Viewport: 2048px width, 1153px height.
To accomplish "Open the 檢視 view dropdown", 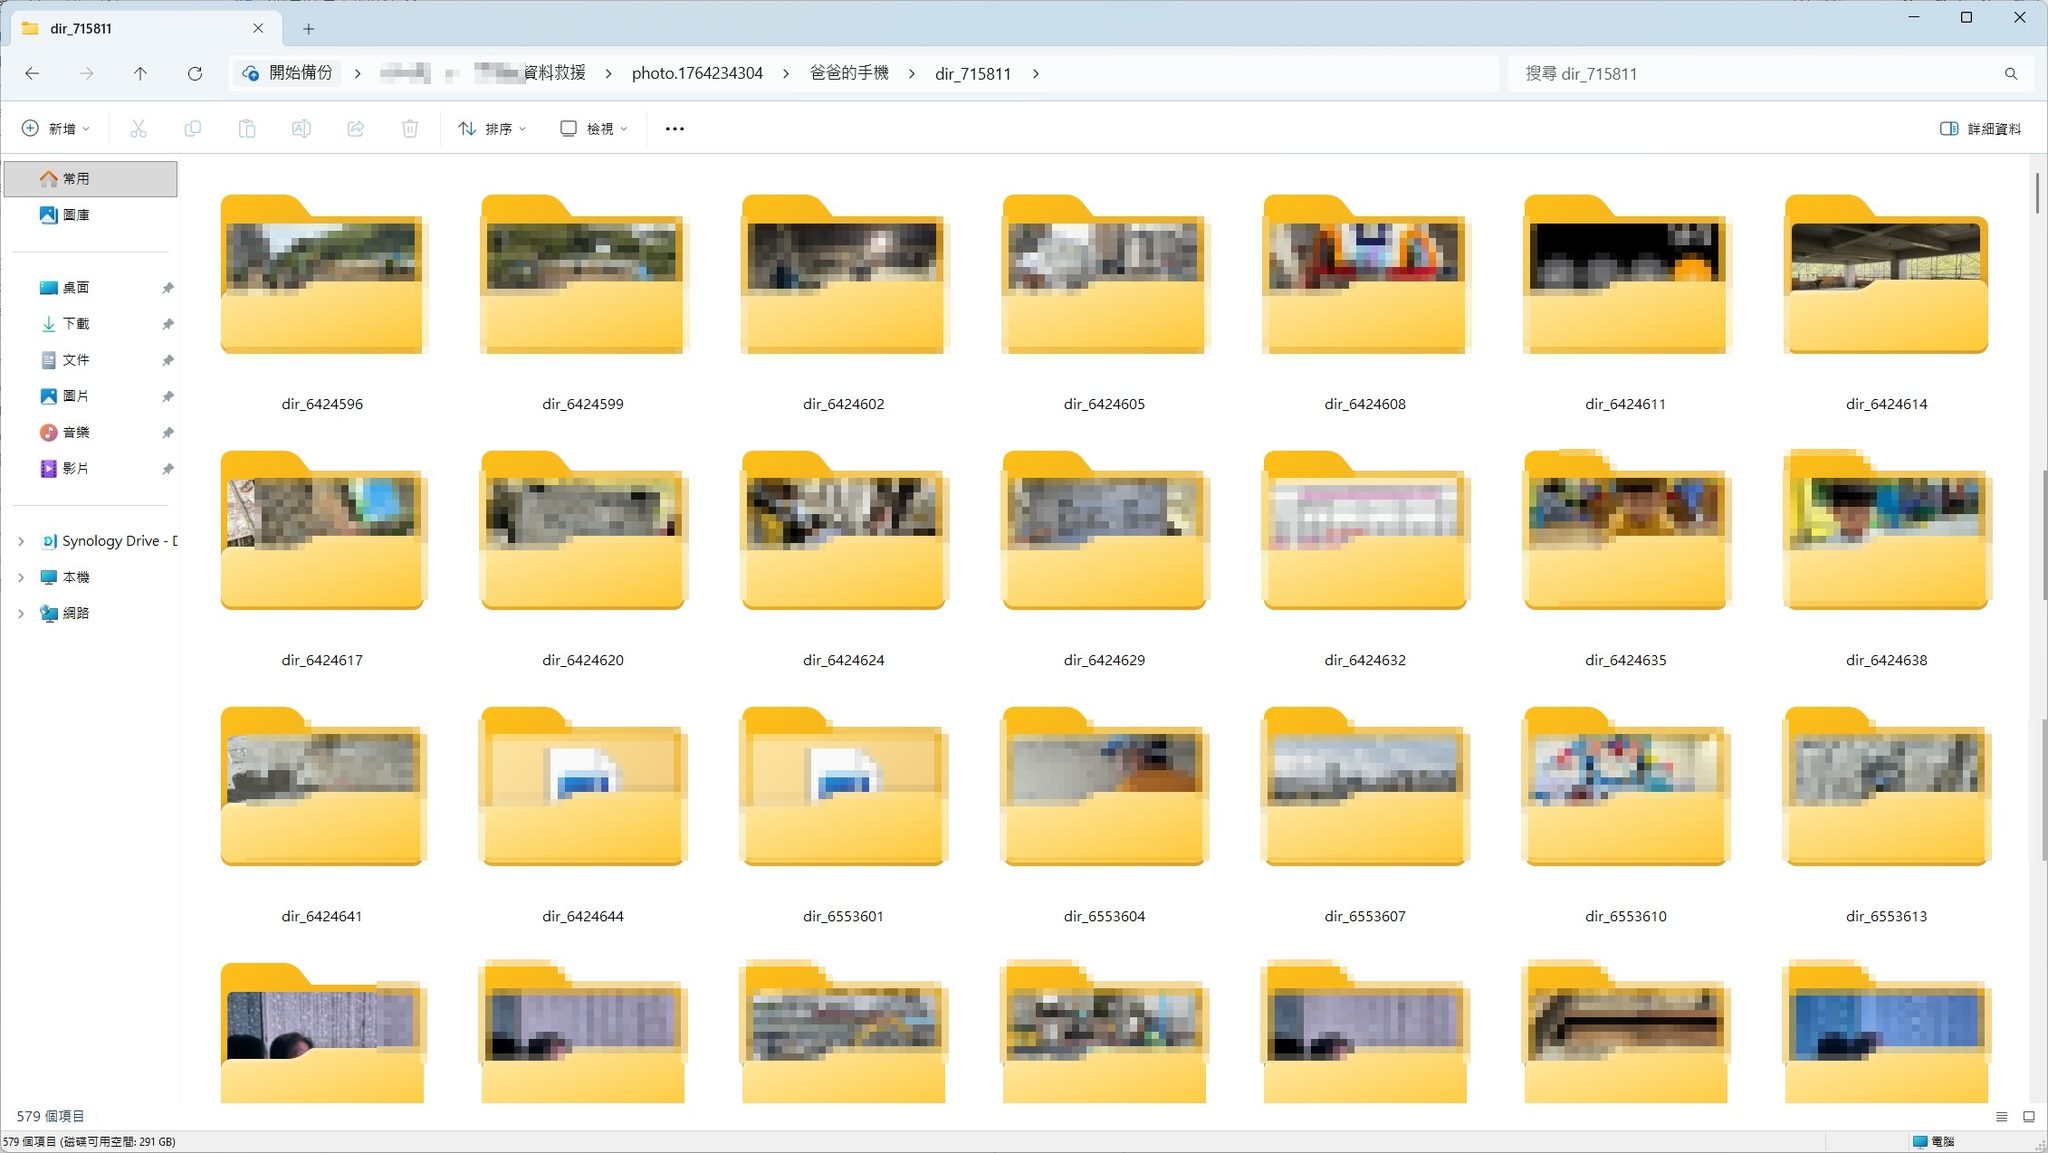I will pos(594,129).
